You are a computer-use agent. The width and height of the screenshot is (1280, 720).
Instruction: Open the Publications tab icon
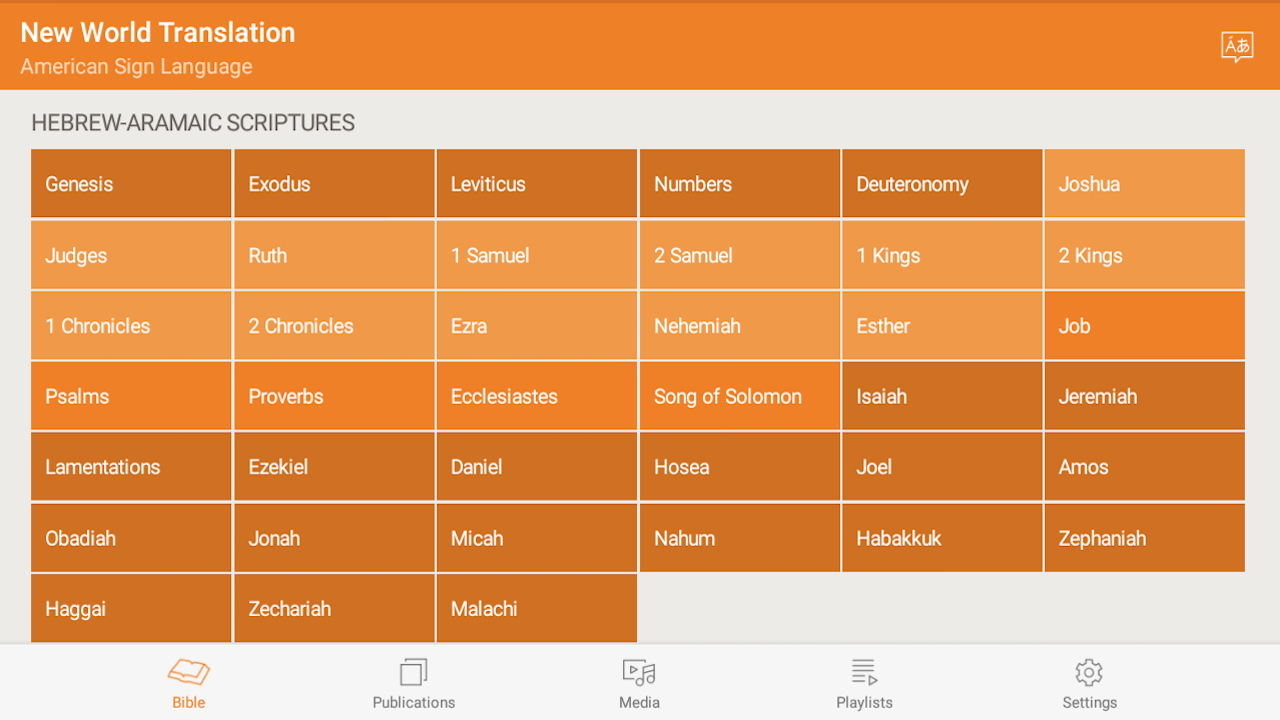click(x=413, y=672)
